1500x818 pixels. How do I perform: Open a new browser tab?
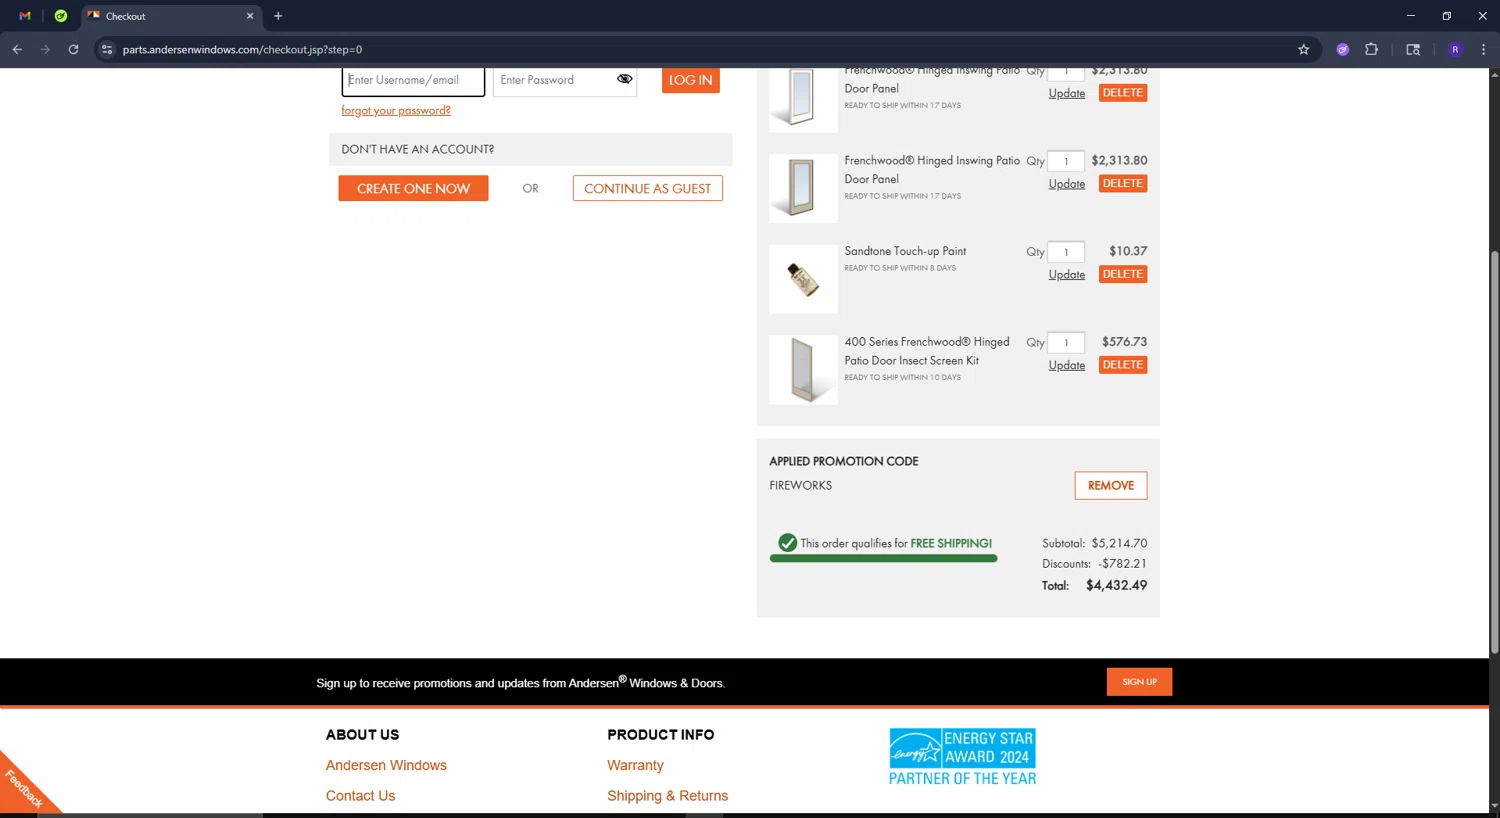tap(278, 16)
